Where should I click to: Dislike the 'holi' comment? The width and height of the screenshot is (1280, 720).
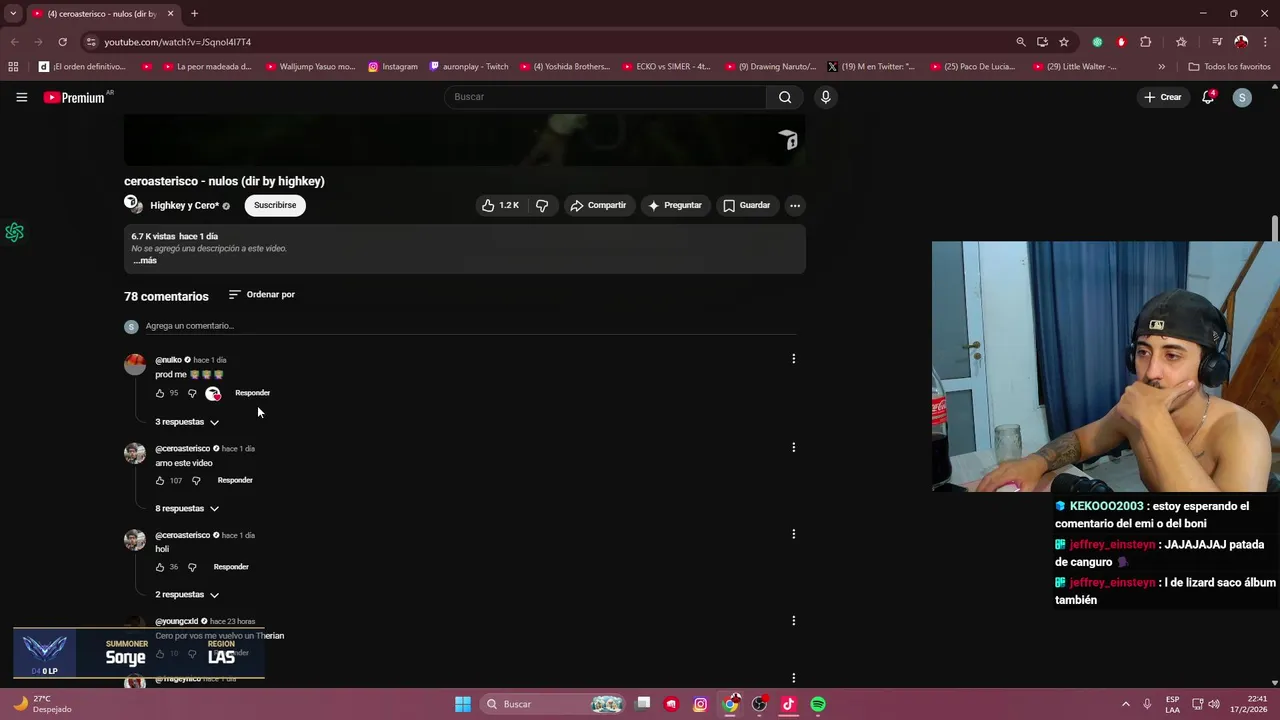click(x=192, y=567)
